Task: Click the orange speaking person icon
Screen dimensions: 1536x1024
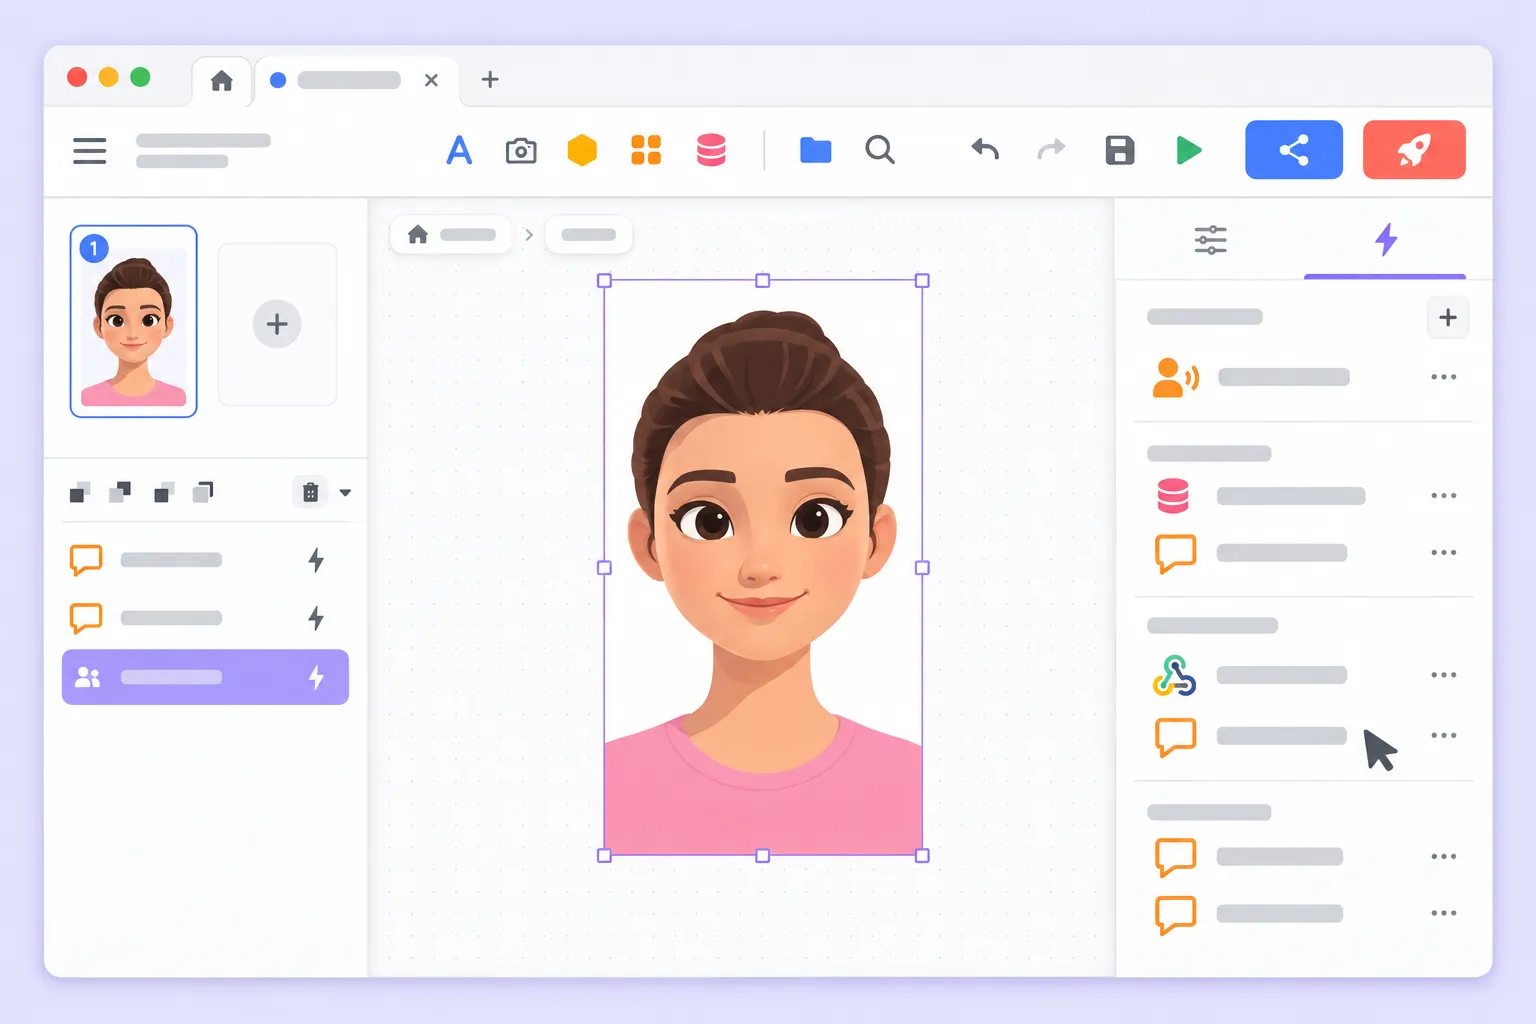Action: coord(1175,377)
